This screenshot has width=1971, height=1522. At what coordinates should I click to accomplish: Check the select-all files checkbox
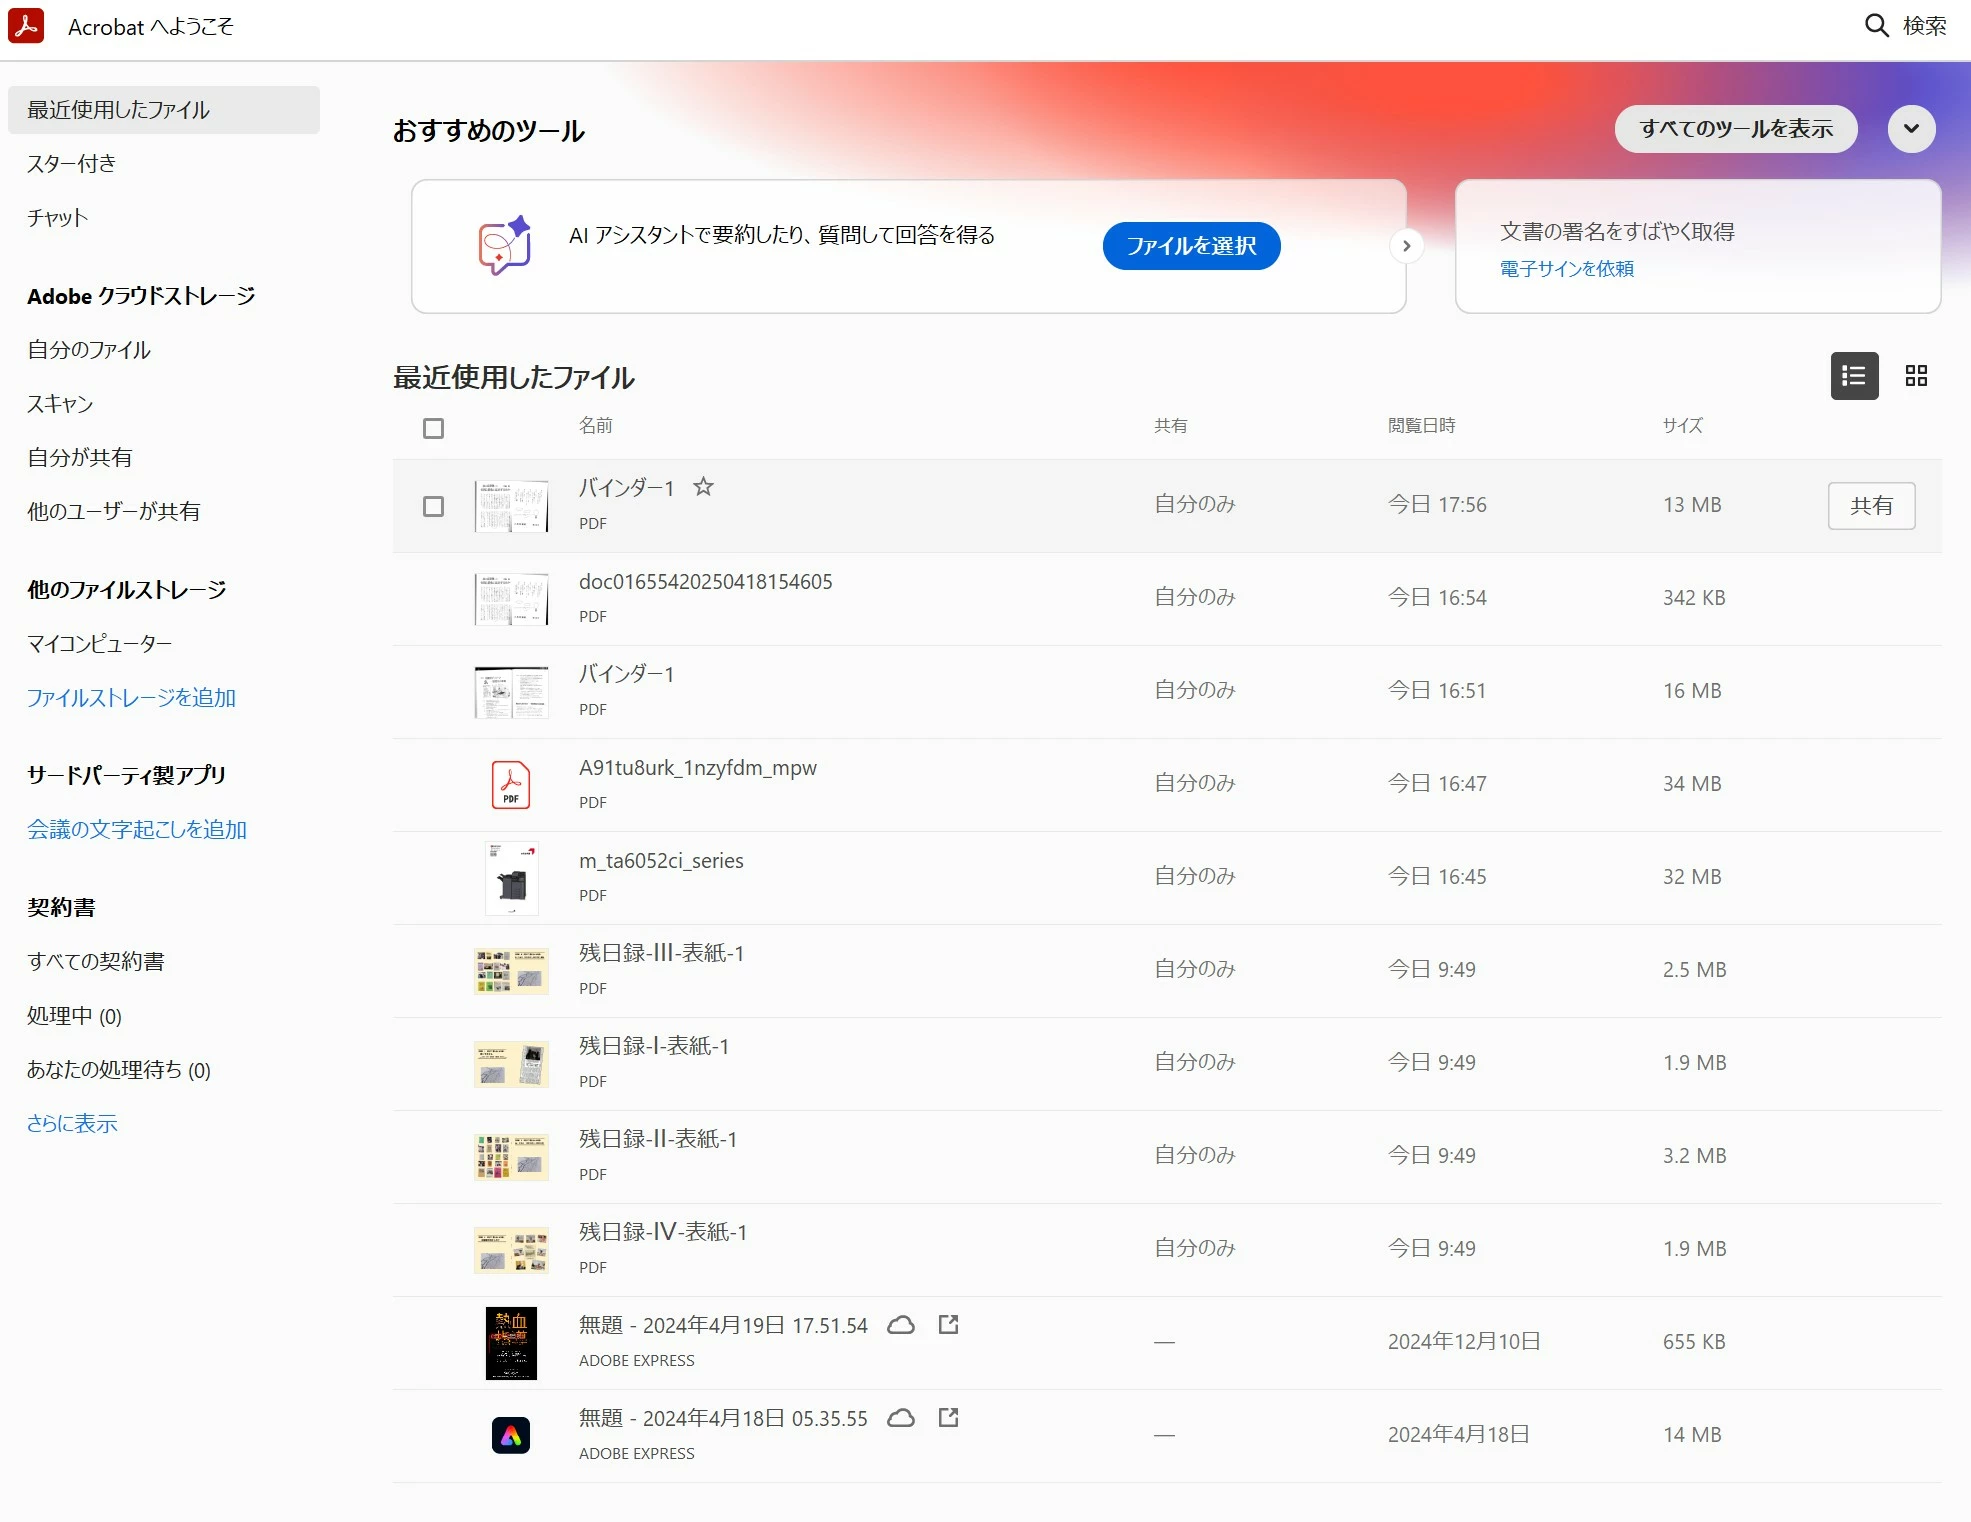point(433,429)
